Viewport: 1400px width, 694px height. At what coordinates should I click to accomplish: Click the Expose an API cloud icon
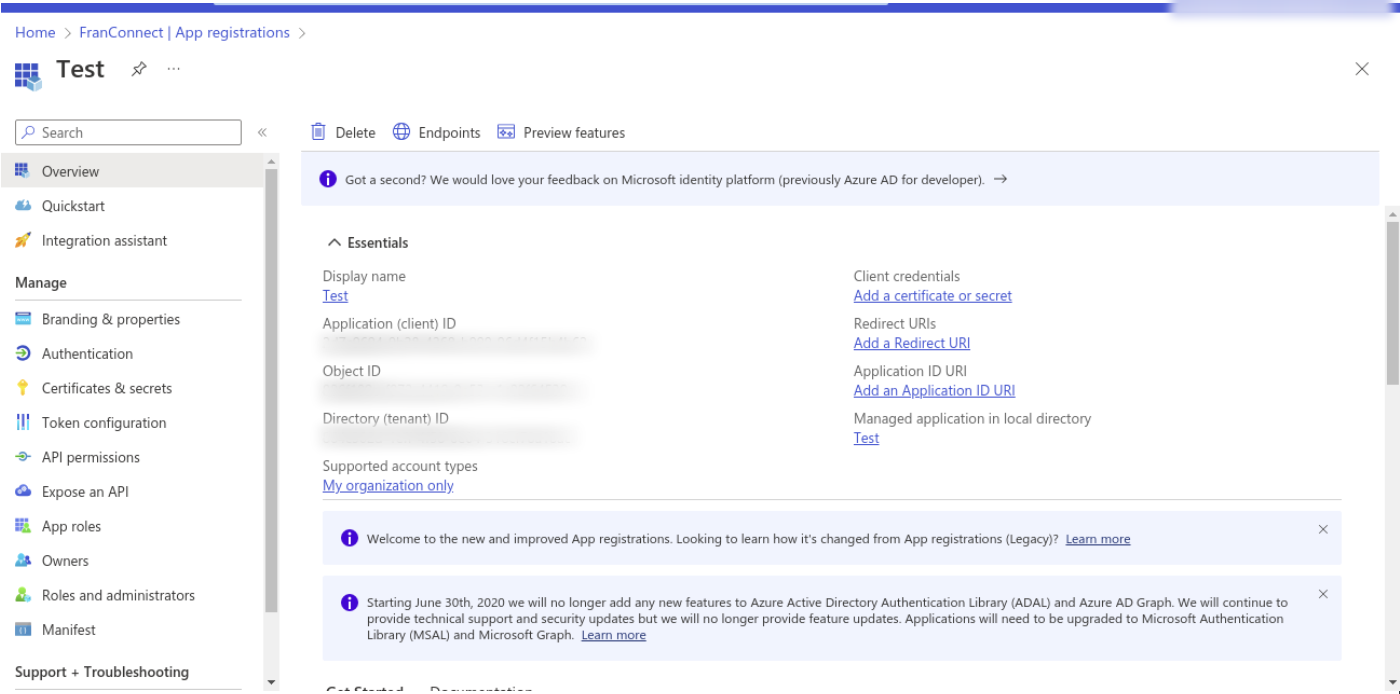(23, 492)
